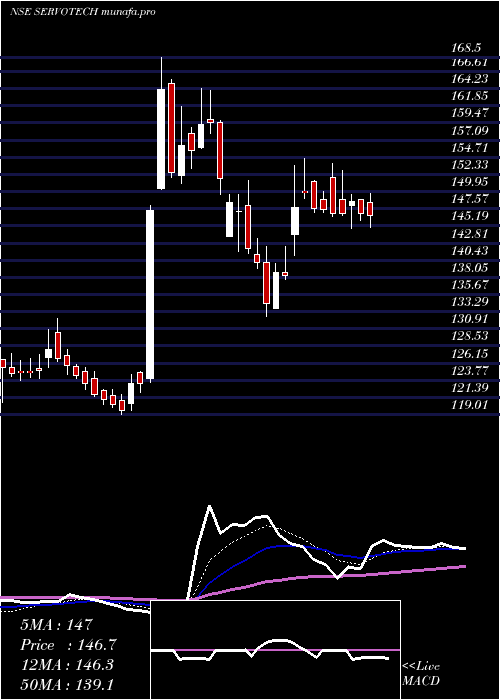Screen dimensions: 500x700
Task: Click the Live MACD label
Action: pyautogui.click(x=421, y=673)
